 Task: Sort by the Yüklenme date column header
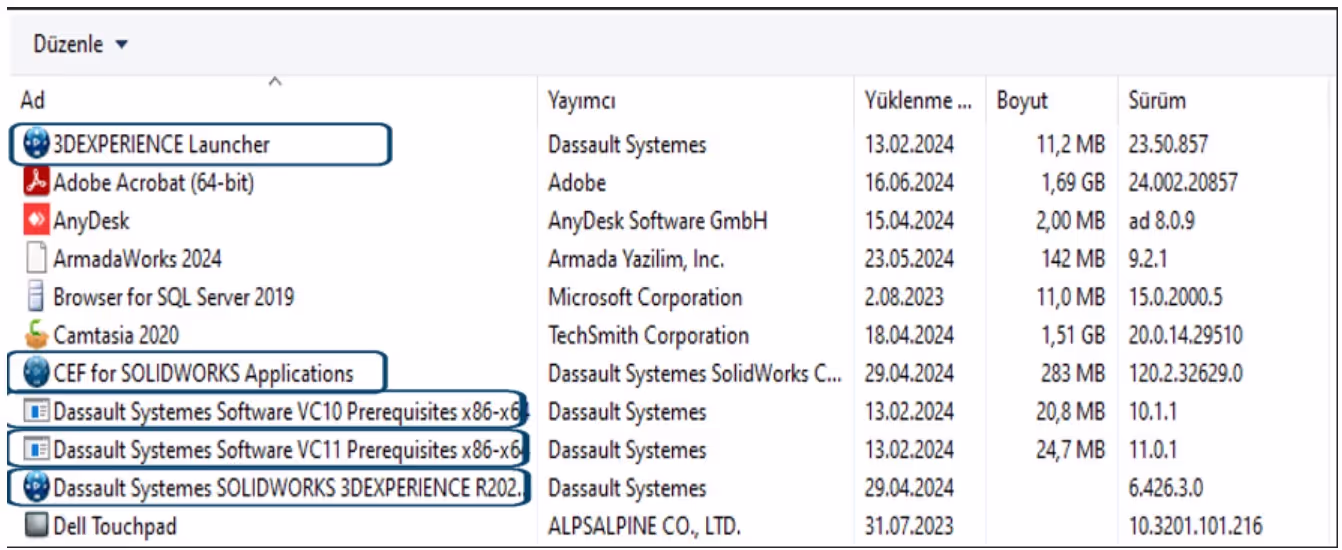[x=917, y=101]
